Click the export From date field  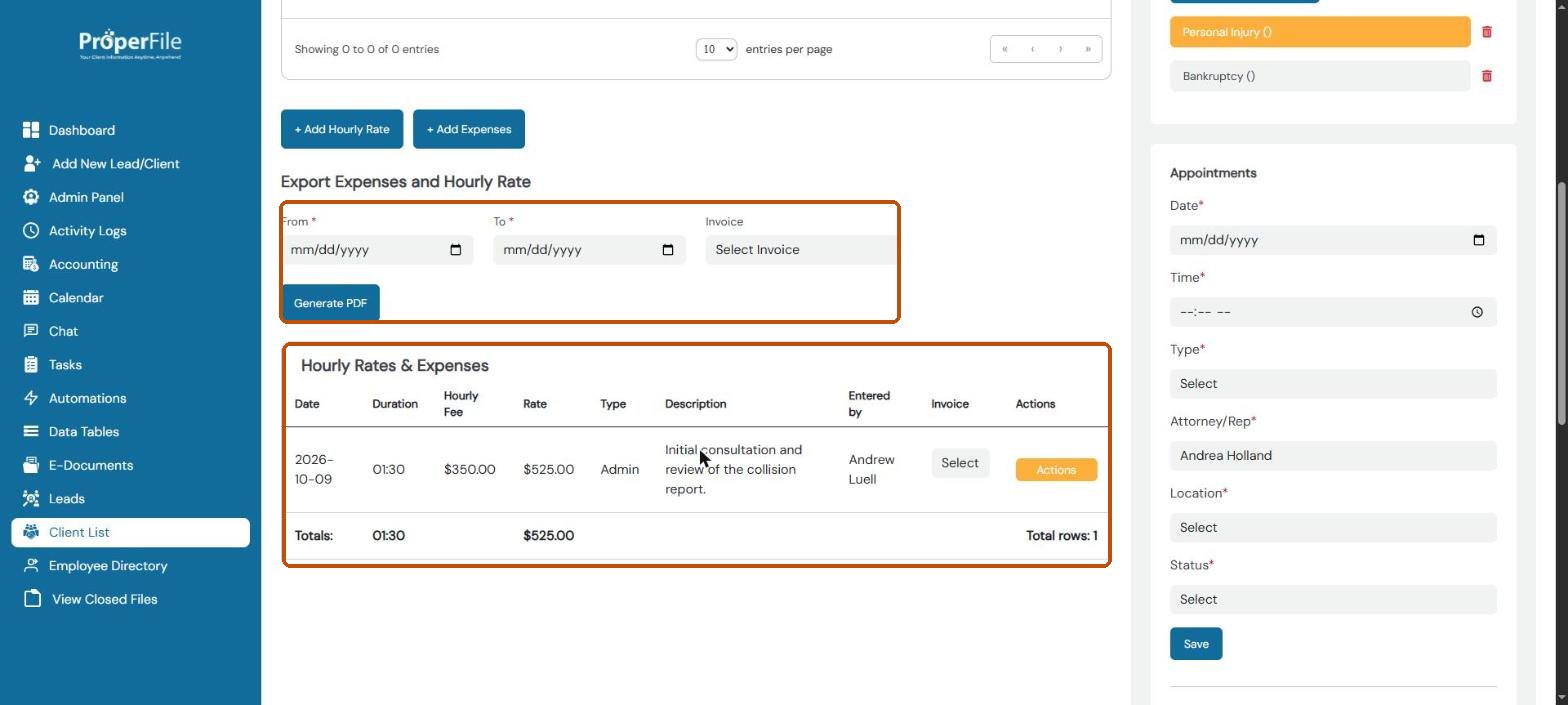tap(377, 250)
